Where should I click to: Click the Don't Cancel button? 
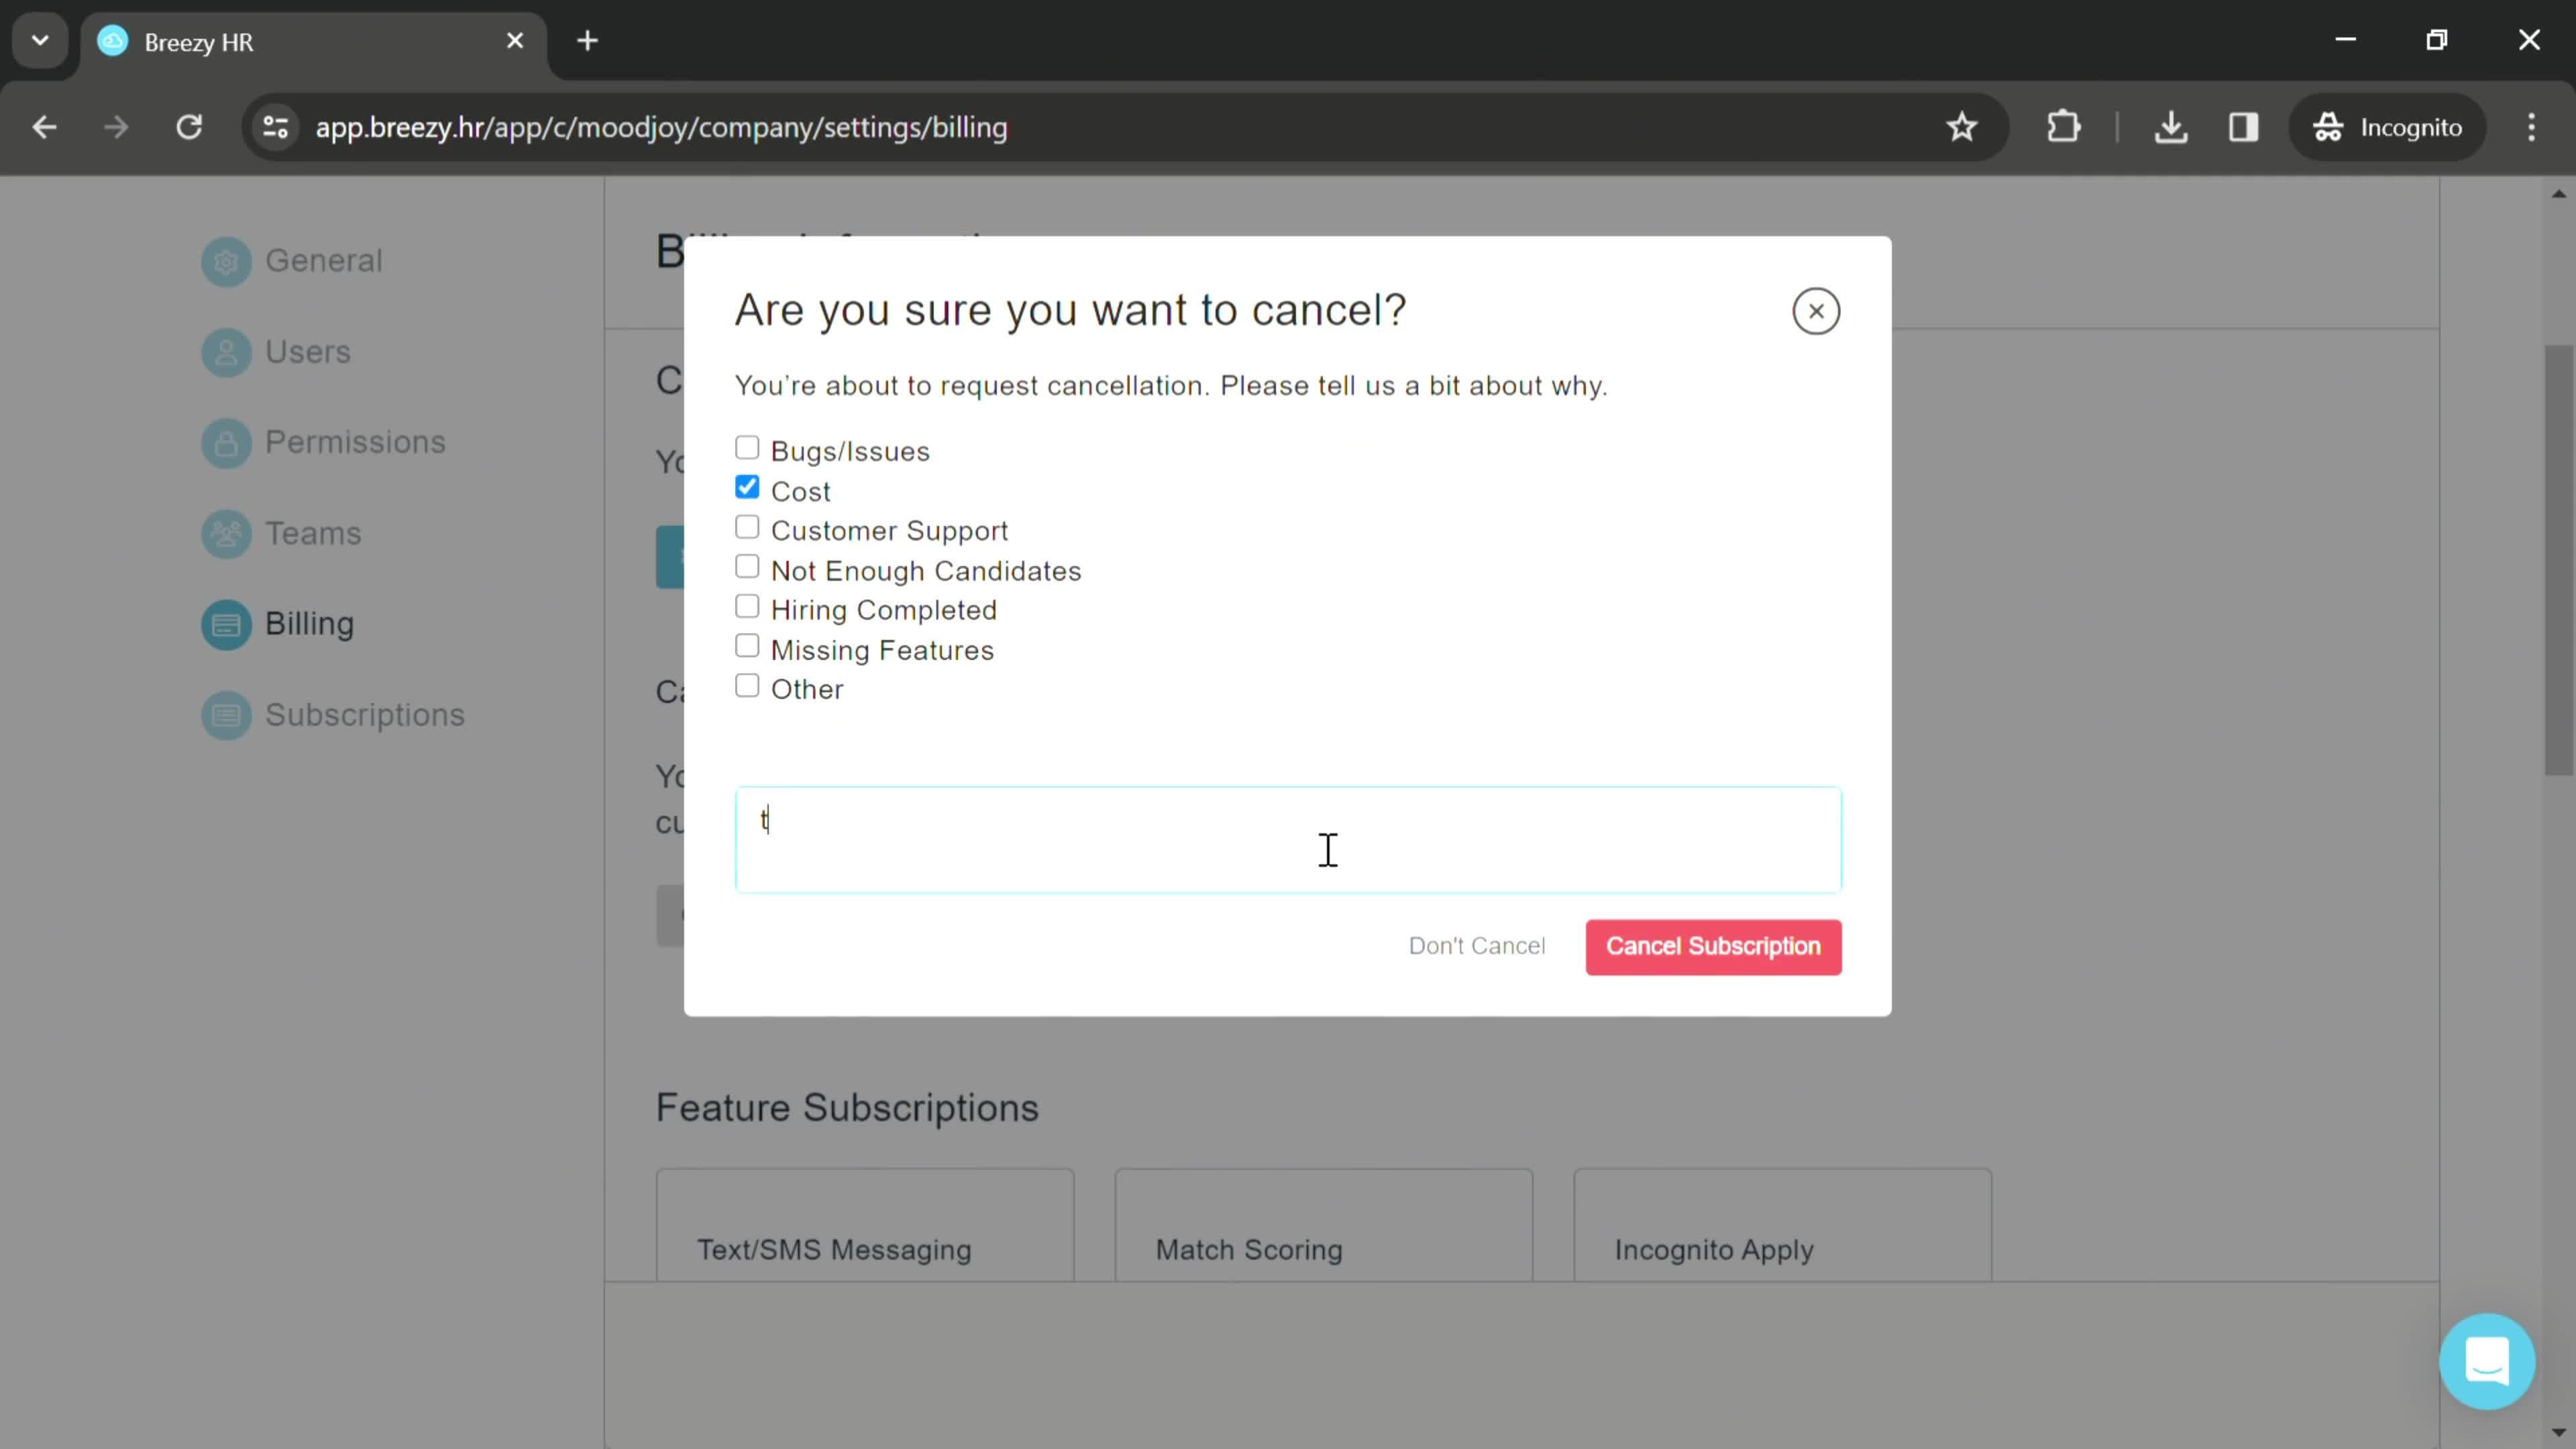[x=1477, y=945]
